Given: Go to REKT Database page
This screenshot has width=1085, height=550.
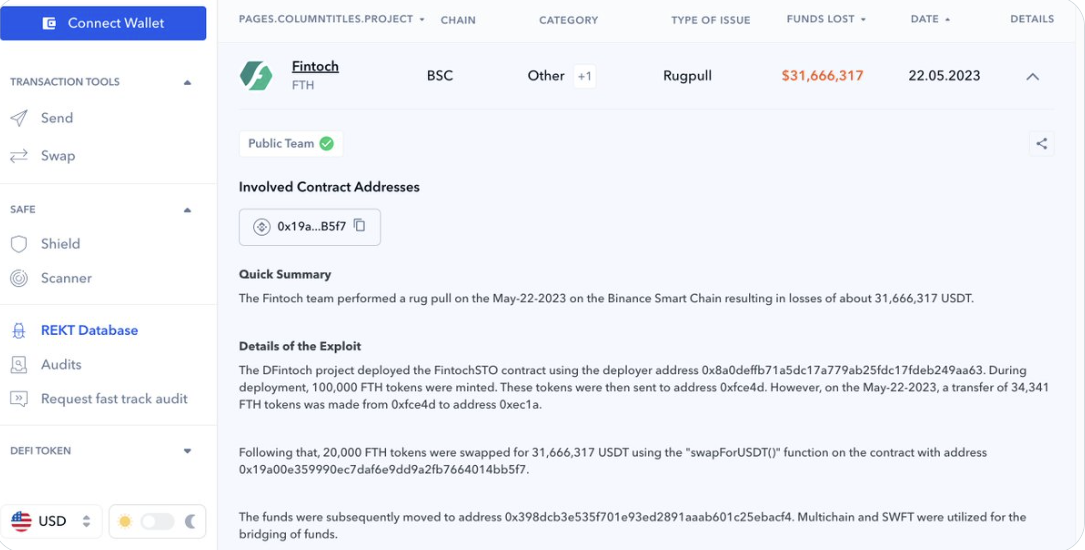Looking at the screenshot, I should point(89,331).
